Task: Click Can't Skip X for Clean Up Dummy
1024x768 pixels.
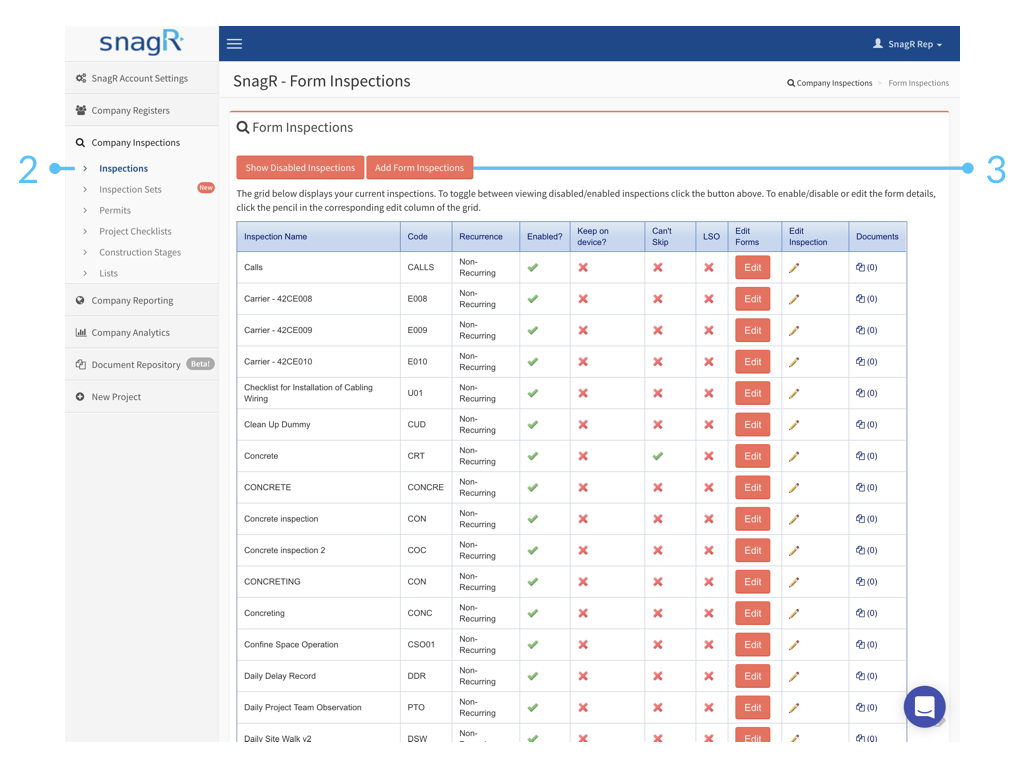Action: (658, 424)
